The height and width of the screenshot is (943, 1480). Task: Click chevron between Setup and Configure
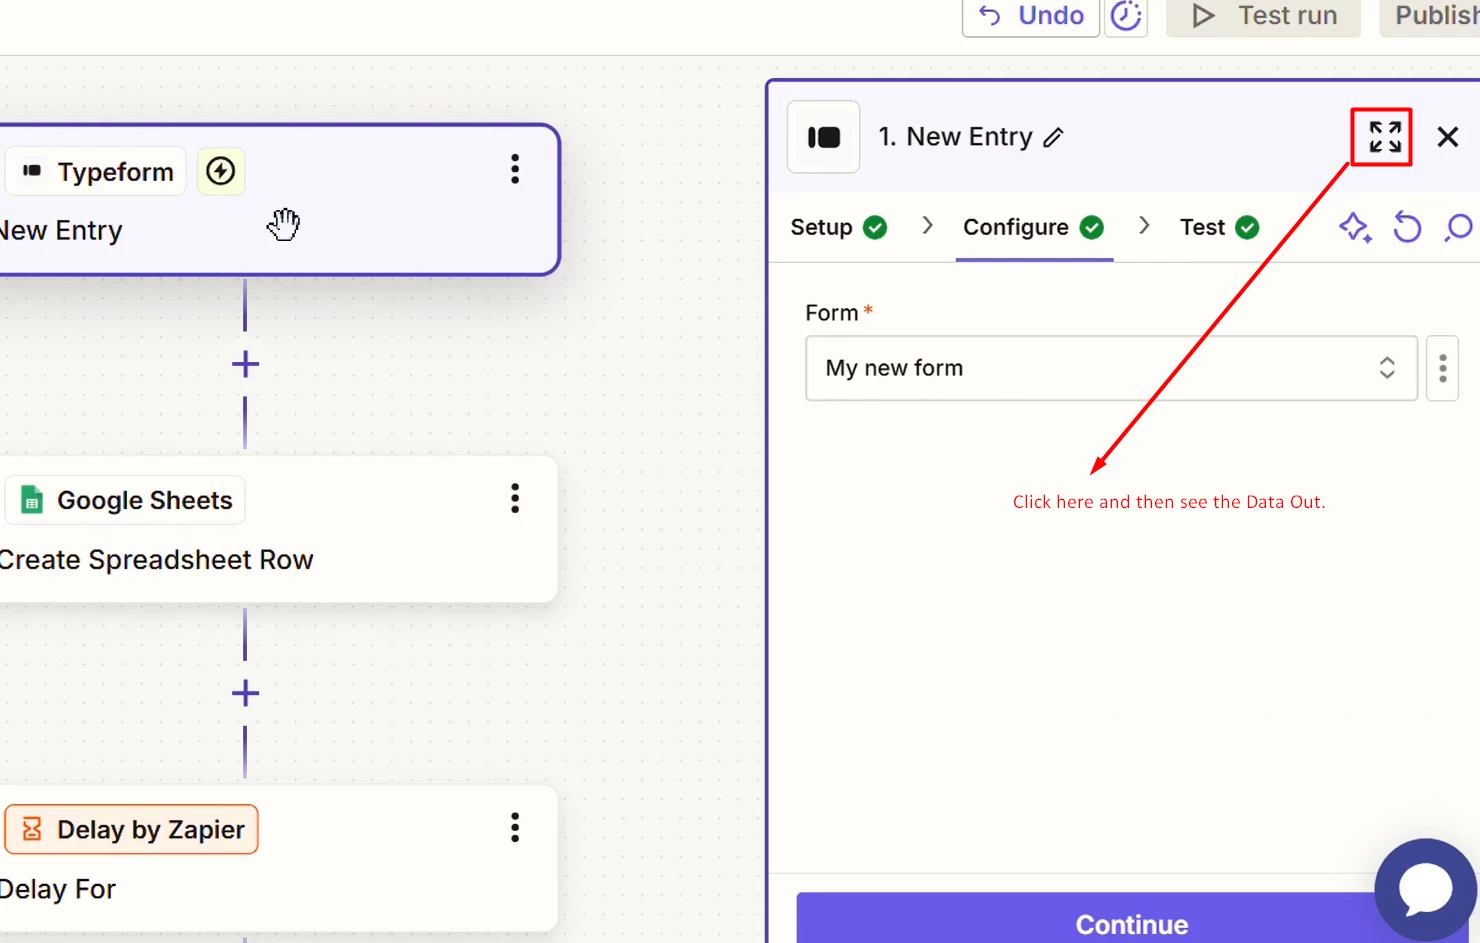point(927,226)
